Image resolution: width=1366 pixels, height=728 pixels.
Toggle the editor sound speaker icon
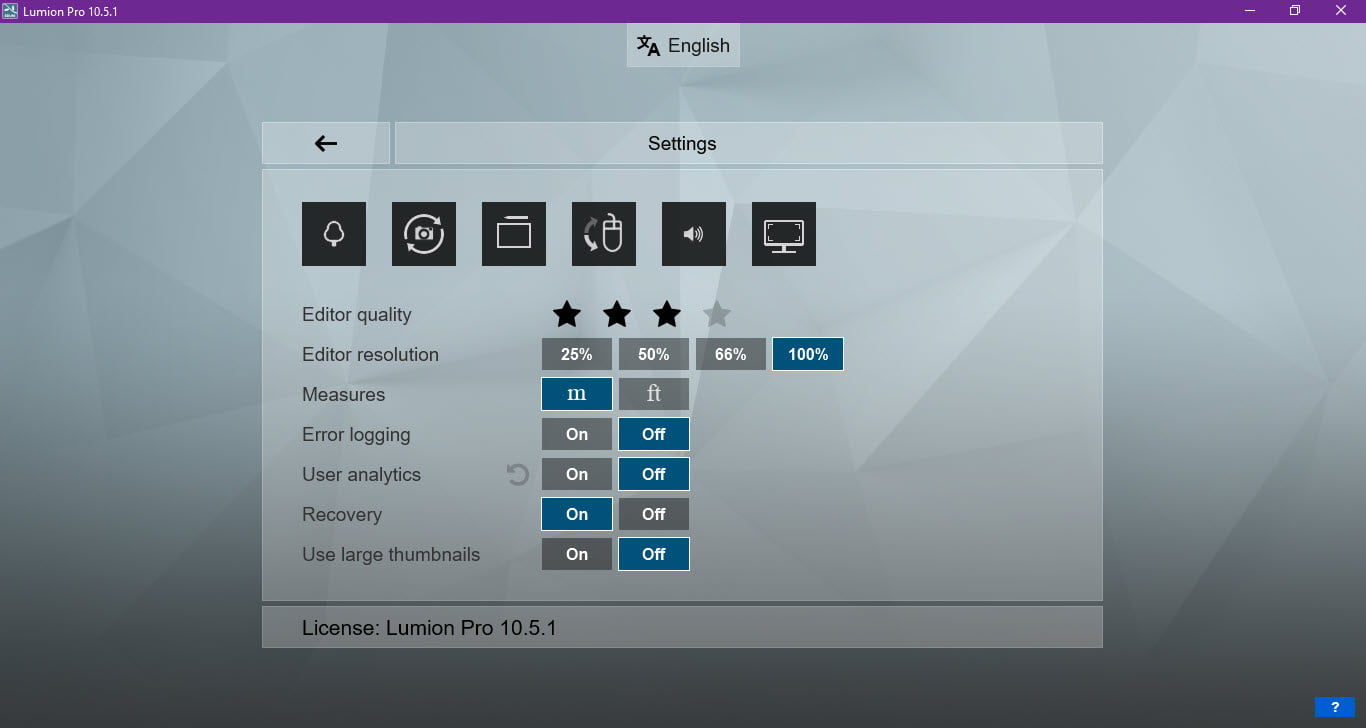click(x=694, y=234)
